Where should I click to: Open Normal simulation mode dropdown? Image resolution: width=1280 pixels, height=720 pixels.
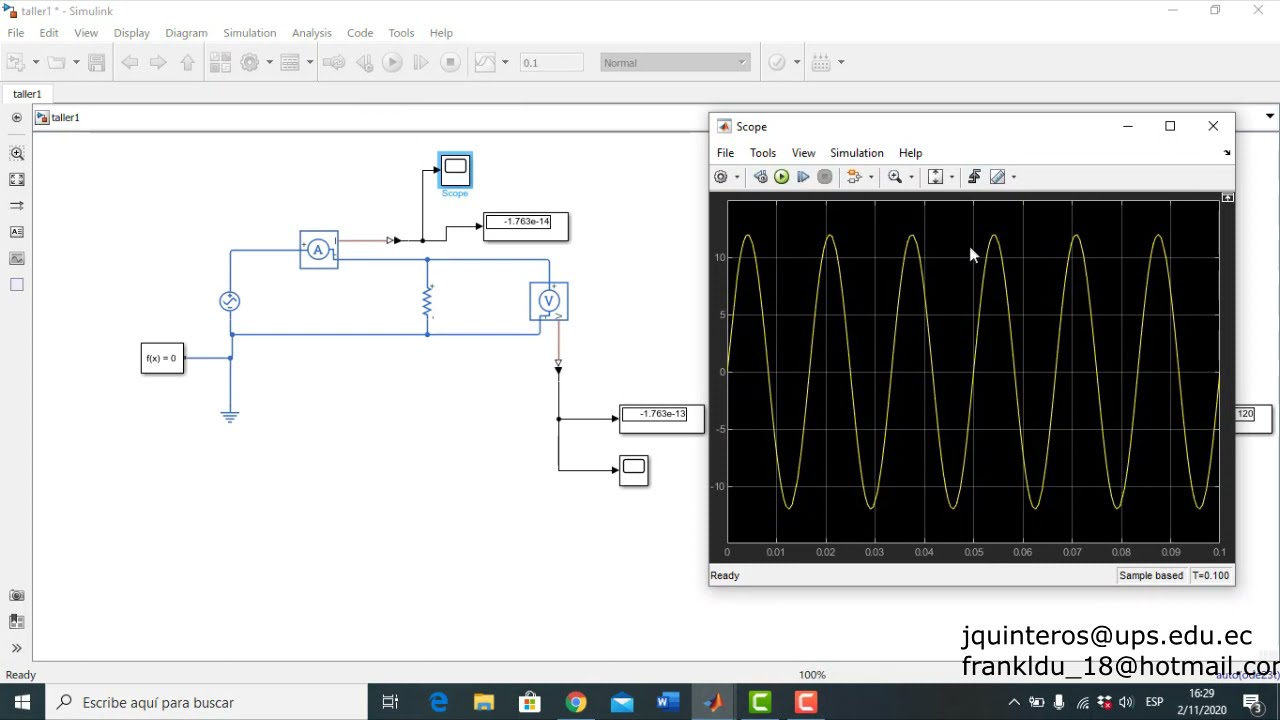coord(675,63)
